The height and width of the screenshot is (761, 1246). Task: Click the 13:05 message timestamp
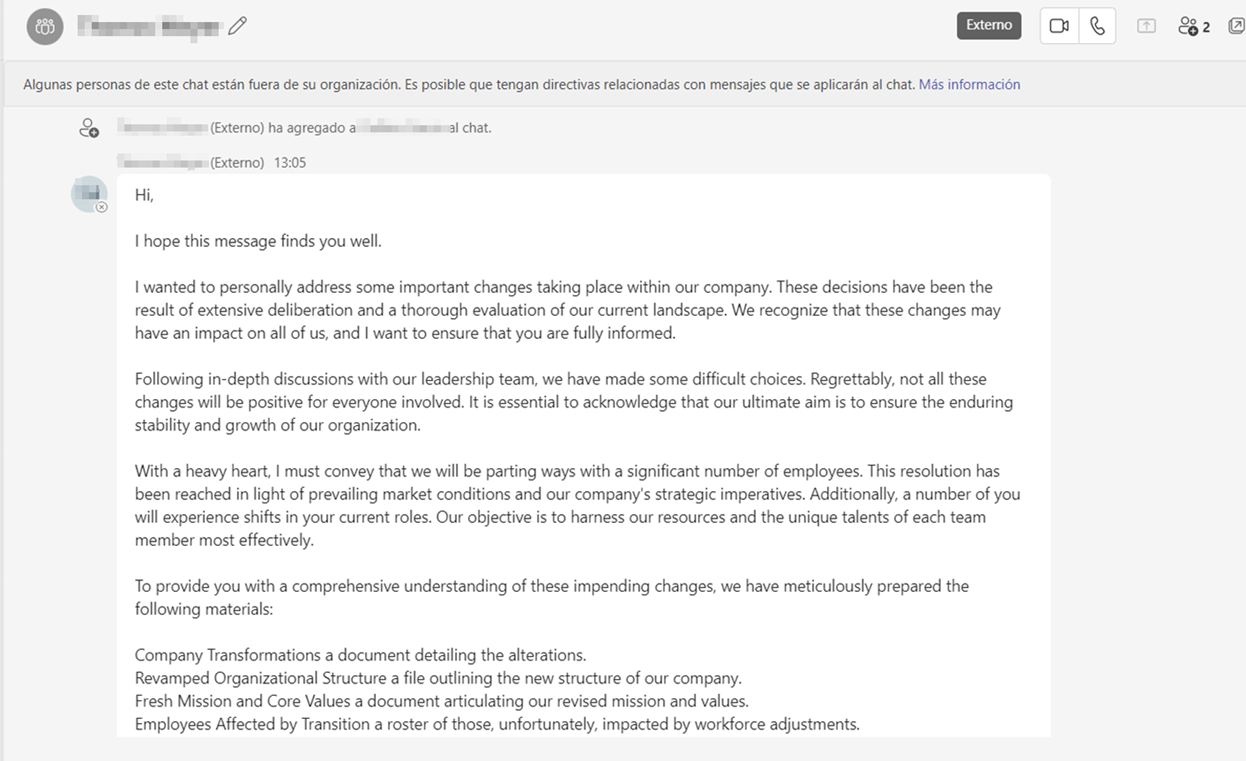(290, 162)
